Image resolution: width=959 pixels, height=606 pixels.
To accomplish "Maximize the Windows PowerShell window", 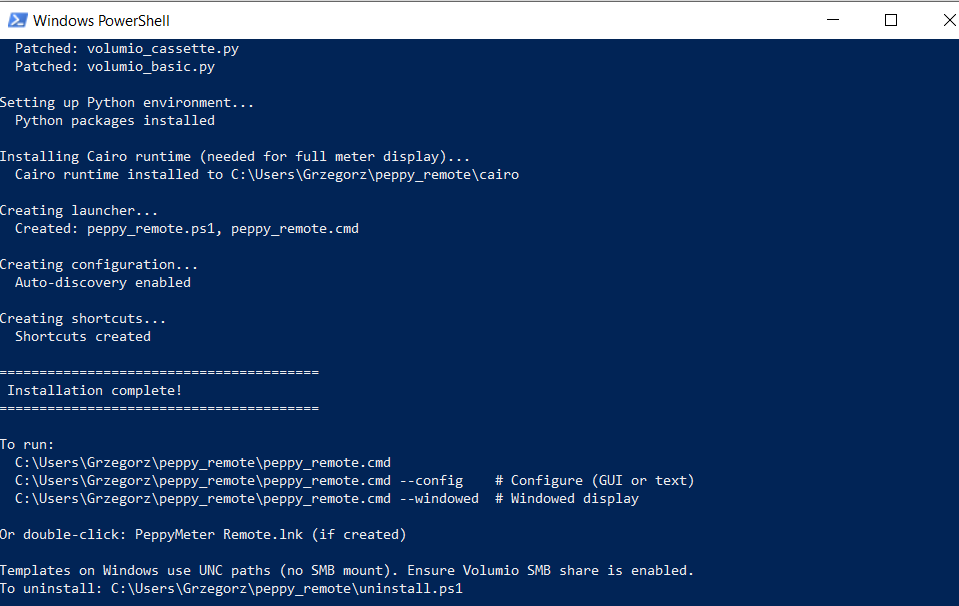I will click(890, 20).
